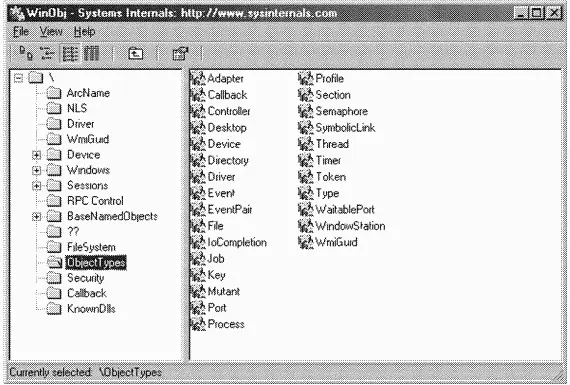570x385 pixels.
Task: Expand the BaseNamedObjects tree node
Action: coord(36,217)
